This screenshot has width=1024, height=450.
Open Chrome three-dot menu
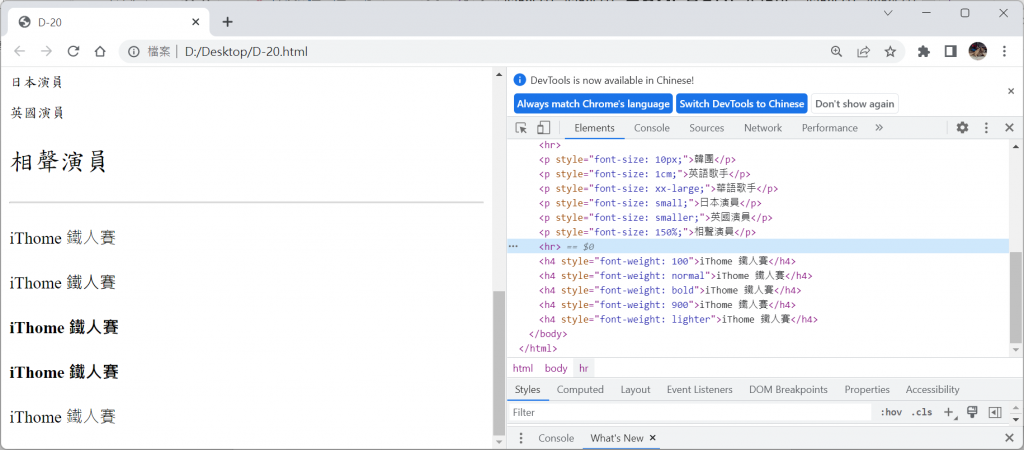pyautogui.click(x=1004, y=52)
